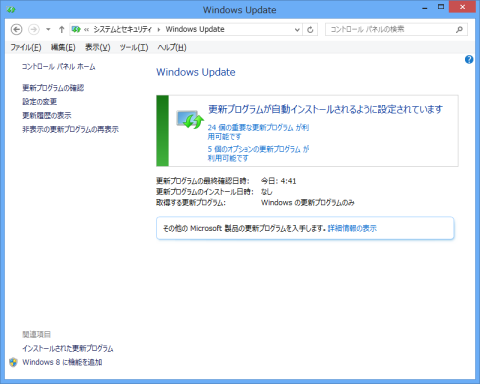Screen dimensions: 480x384
Task: Maximize the Windows Update window
Action: pos(441,7)
